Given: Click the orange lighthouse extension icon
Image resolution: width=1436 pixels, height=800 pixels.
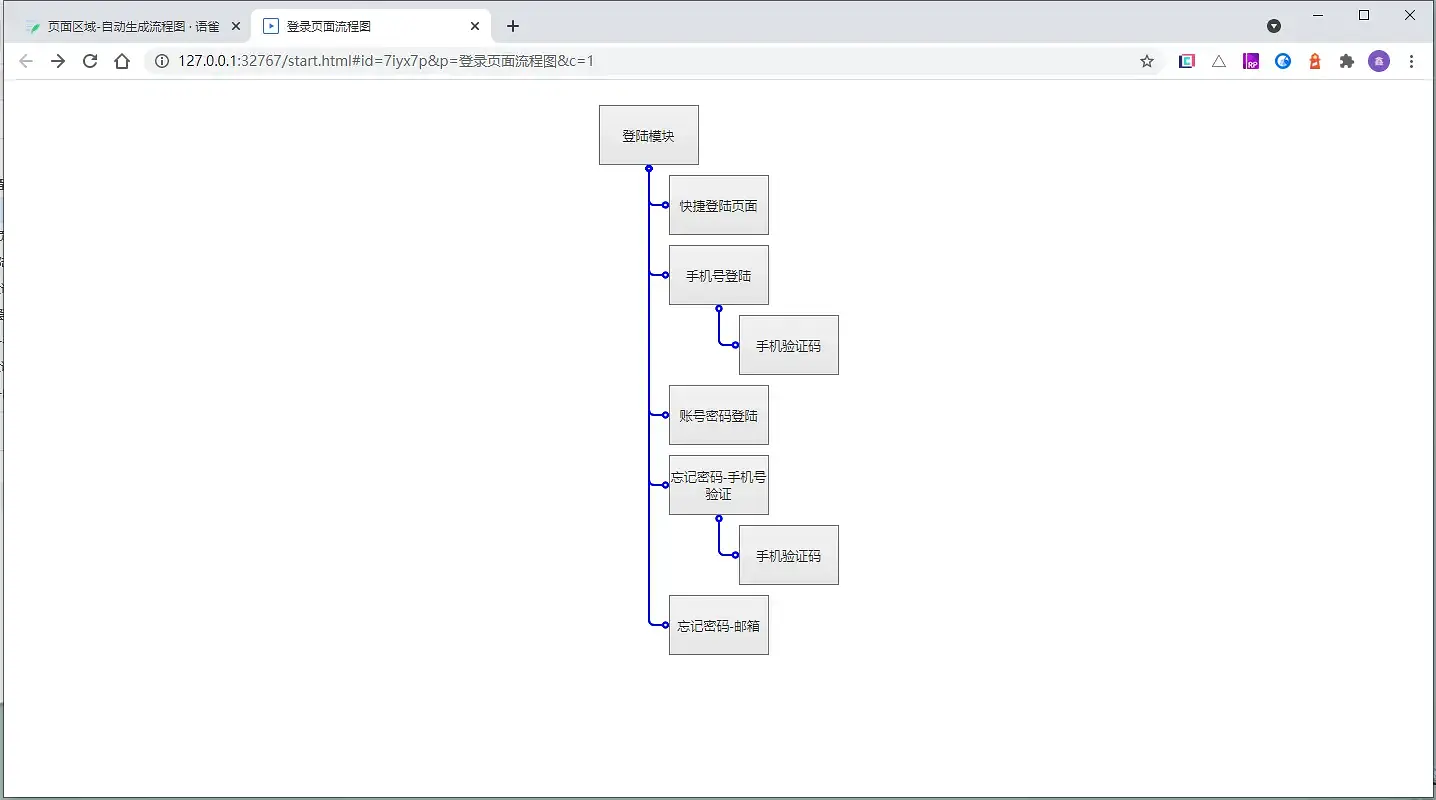Looking at the screenshot, I should [1315, 61].
